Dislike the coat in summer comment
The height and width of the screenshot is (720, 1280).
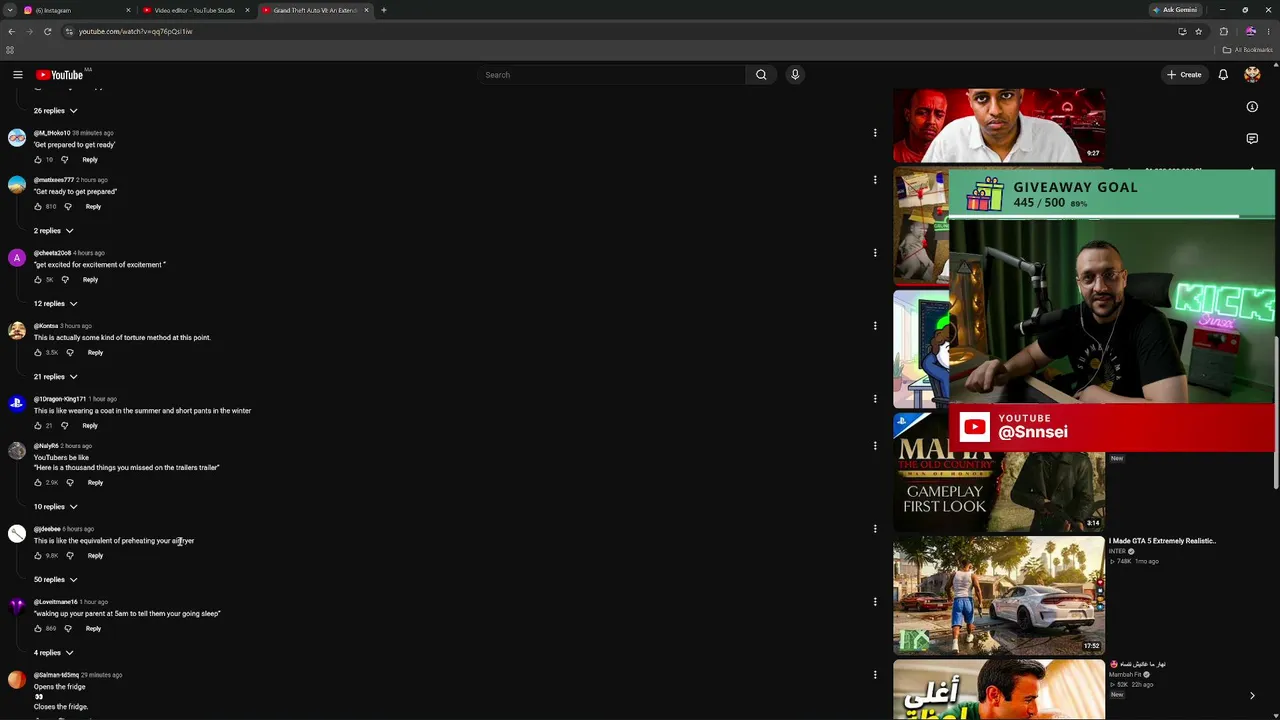click(65, 426)
